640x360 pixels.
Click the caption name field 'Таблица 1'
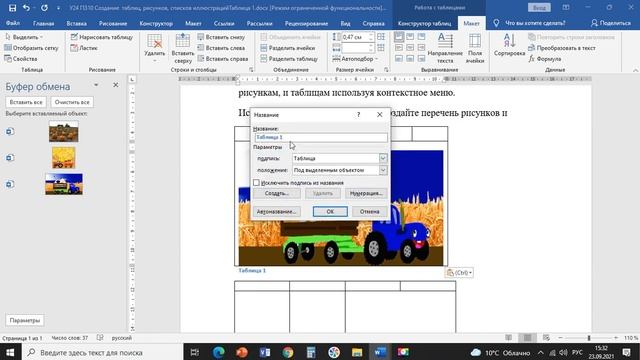(x=321, y=137)
